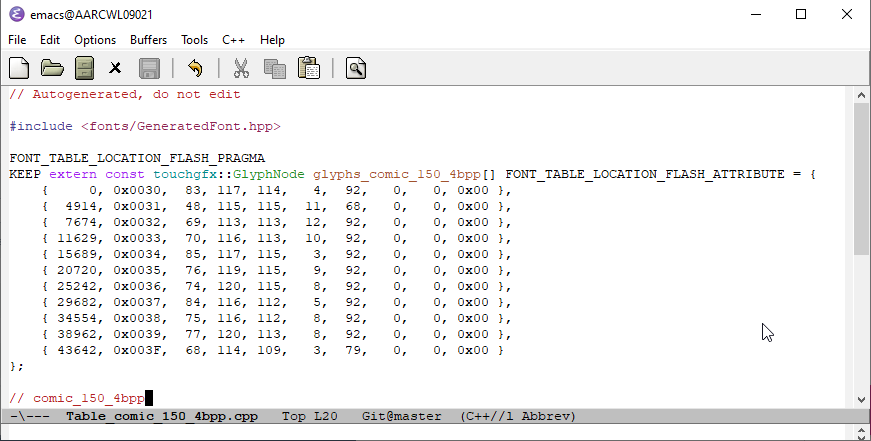871x441 pixels.
Task: Click Top position indicator in mode line
Action: [293, 416]
